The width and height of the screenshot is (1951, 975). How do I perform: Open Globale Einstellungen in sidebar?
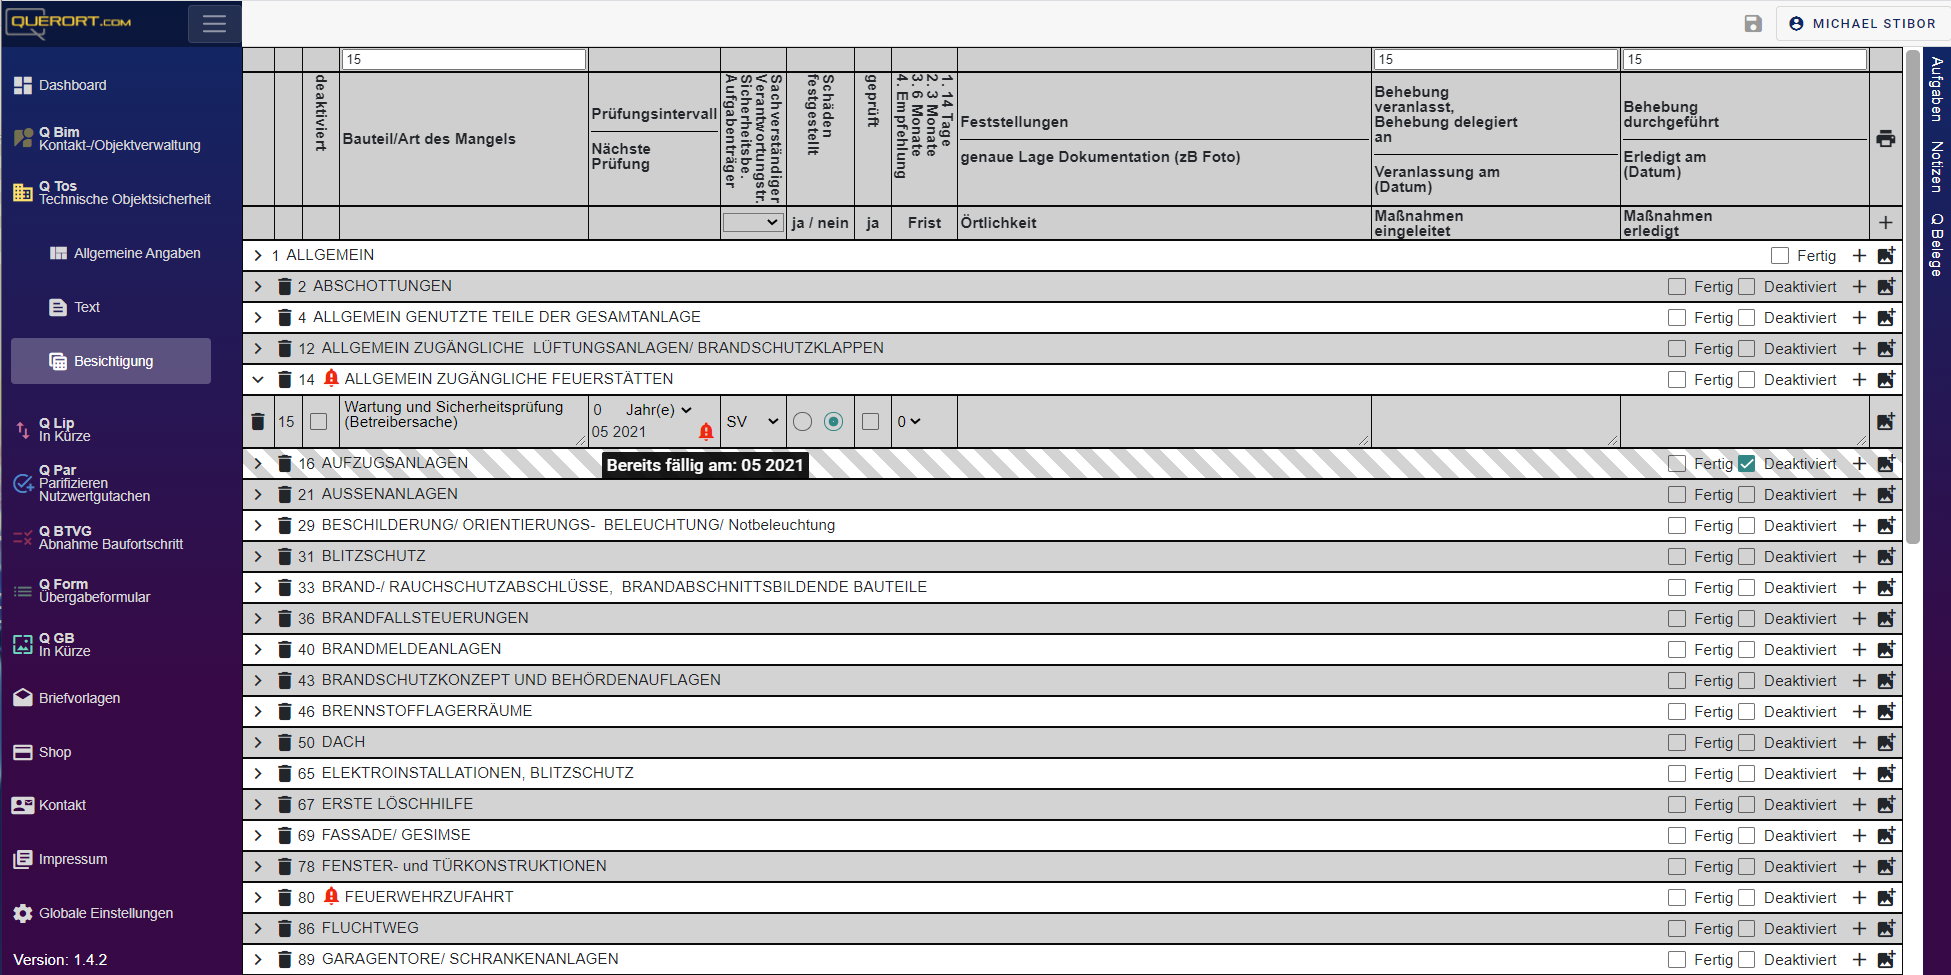click(x=105, y=913)
